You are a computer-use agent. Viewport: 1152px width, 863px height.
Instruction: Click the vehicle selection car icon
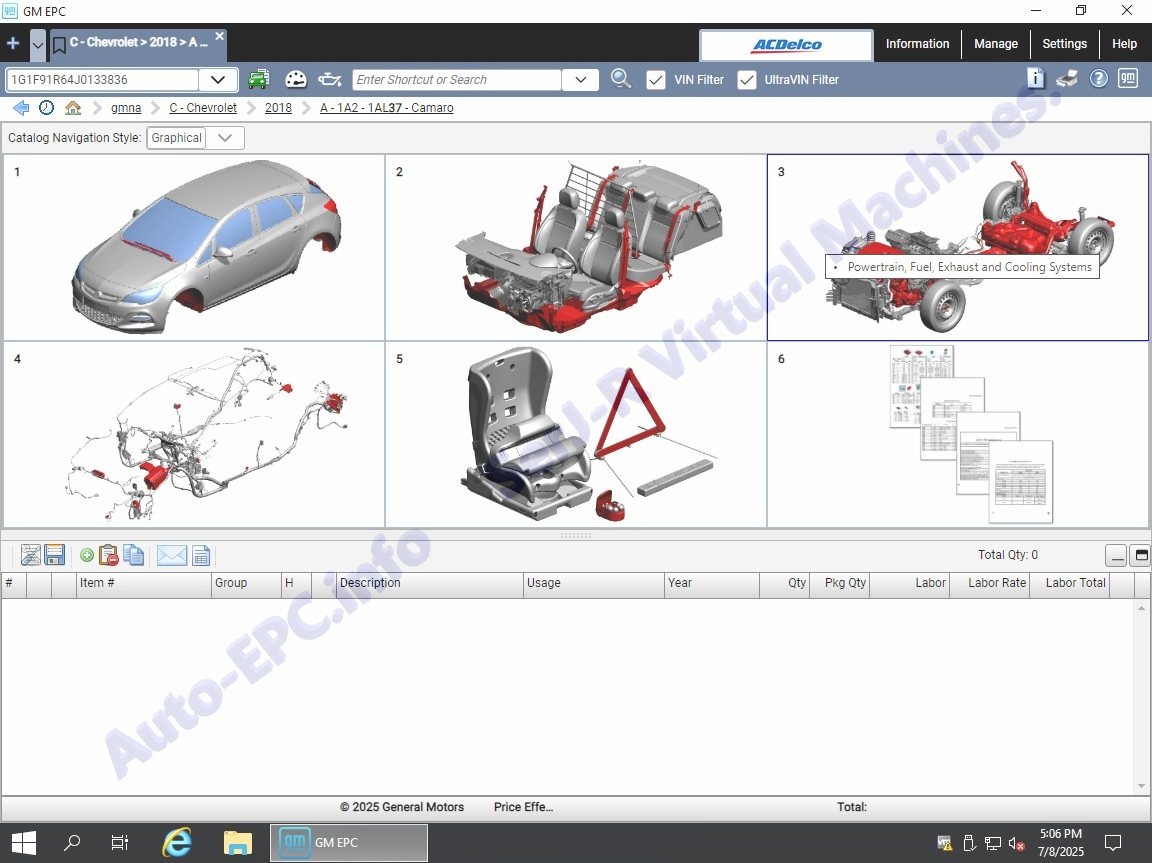pyautogui.click(x=259, y=80)
